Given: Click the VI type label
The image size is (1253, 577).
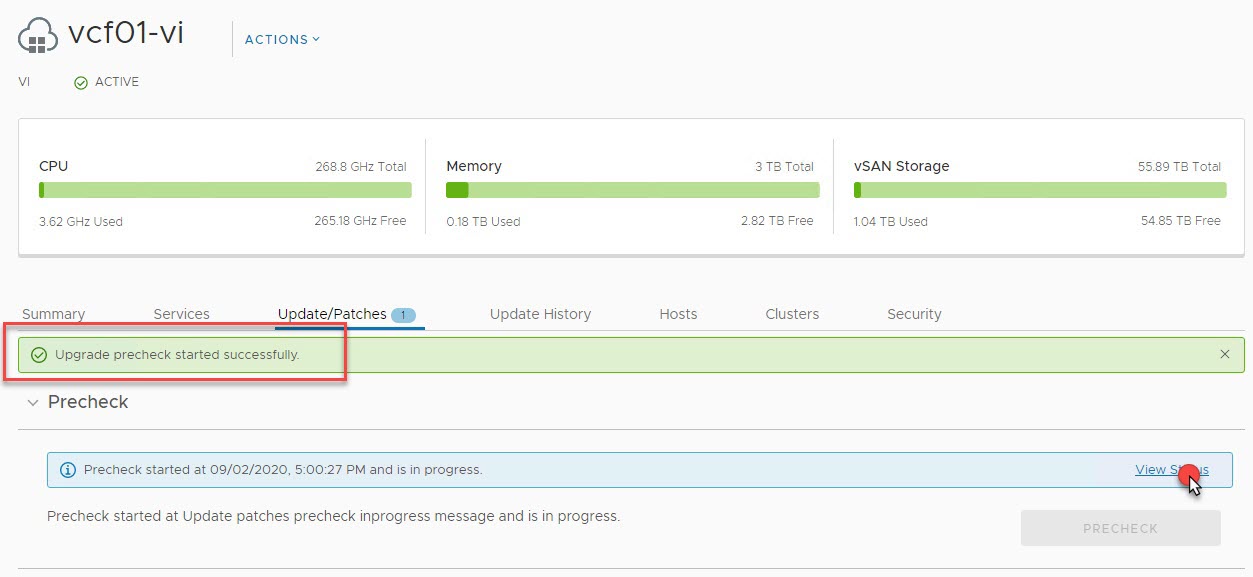Looking at the screenshot, I should [24, 82].
